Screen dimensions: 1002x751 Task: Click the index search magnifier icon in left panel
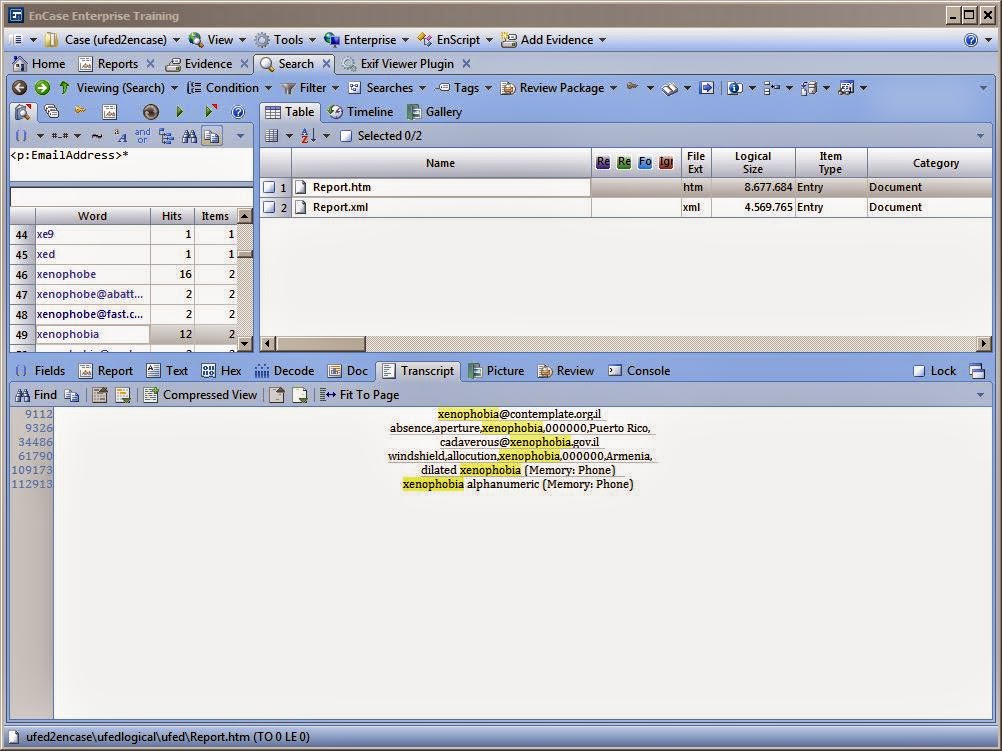[23, 112]
